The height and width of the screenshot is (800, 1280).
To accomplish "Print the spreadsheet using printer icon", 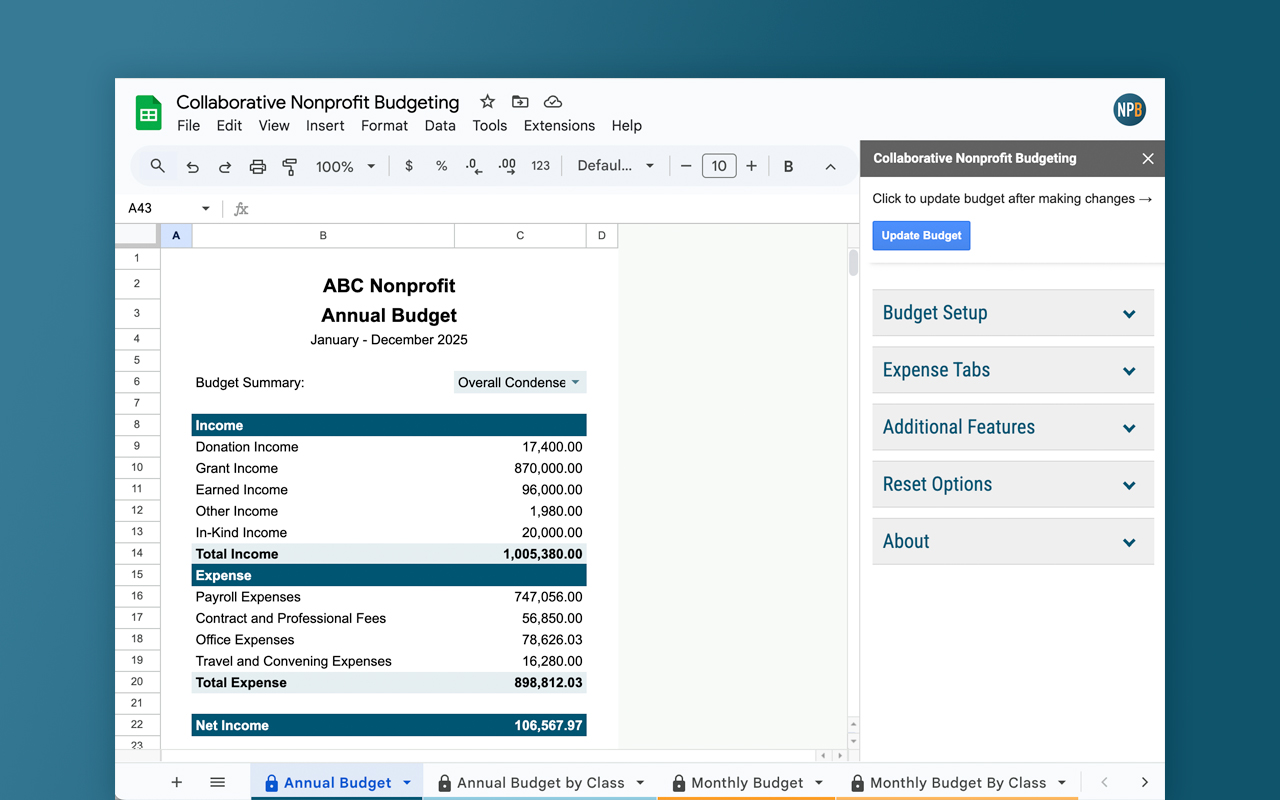I will tap(257, 167).
